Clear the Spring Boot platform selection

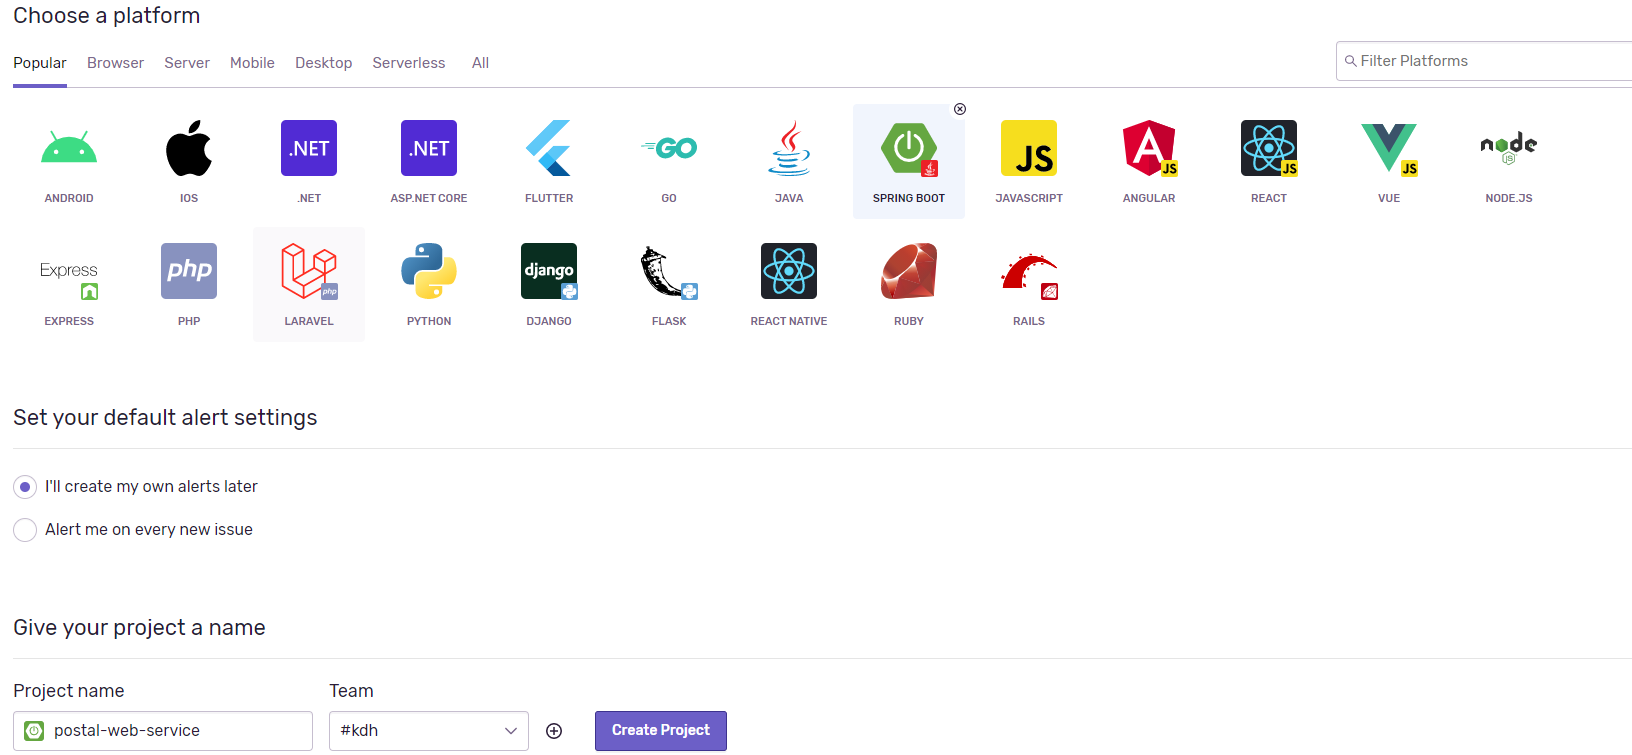pos(960,109)
